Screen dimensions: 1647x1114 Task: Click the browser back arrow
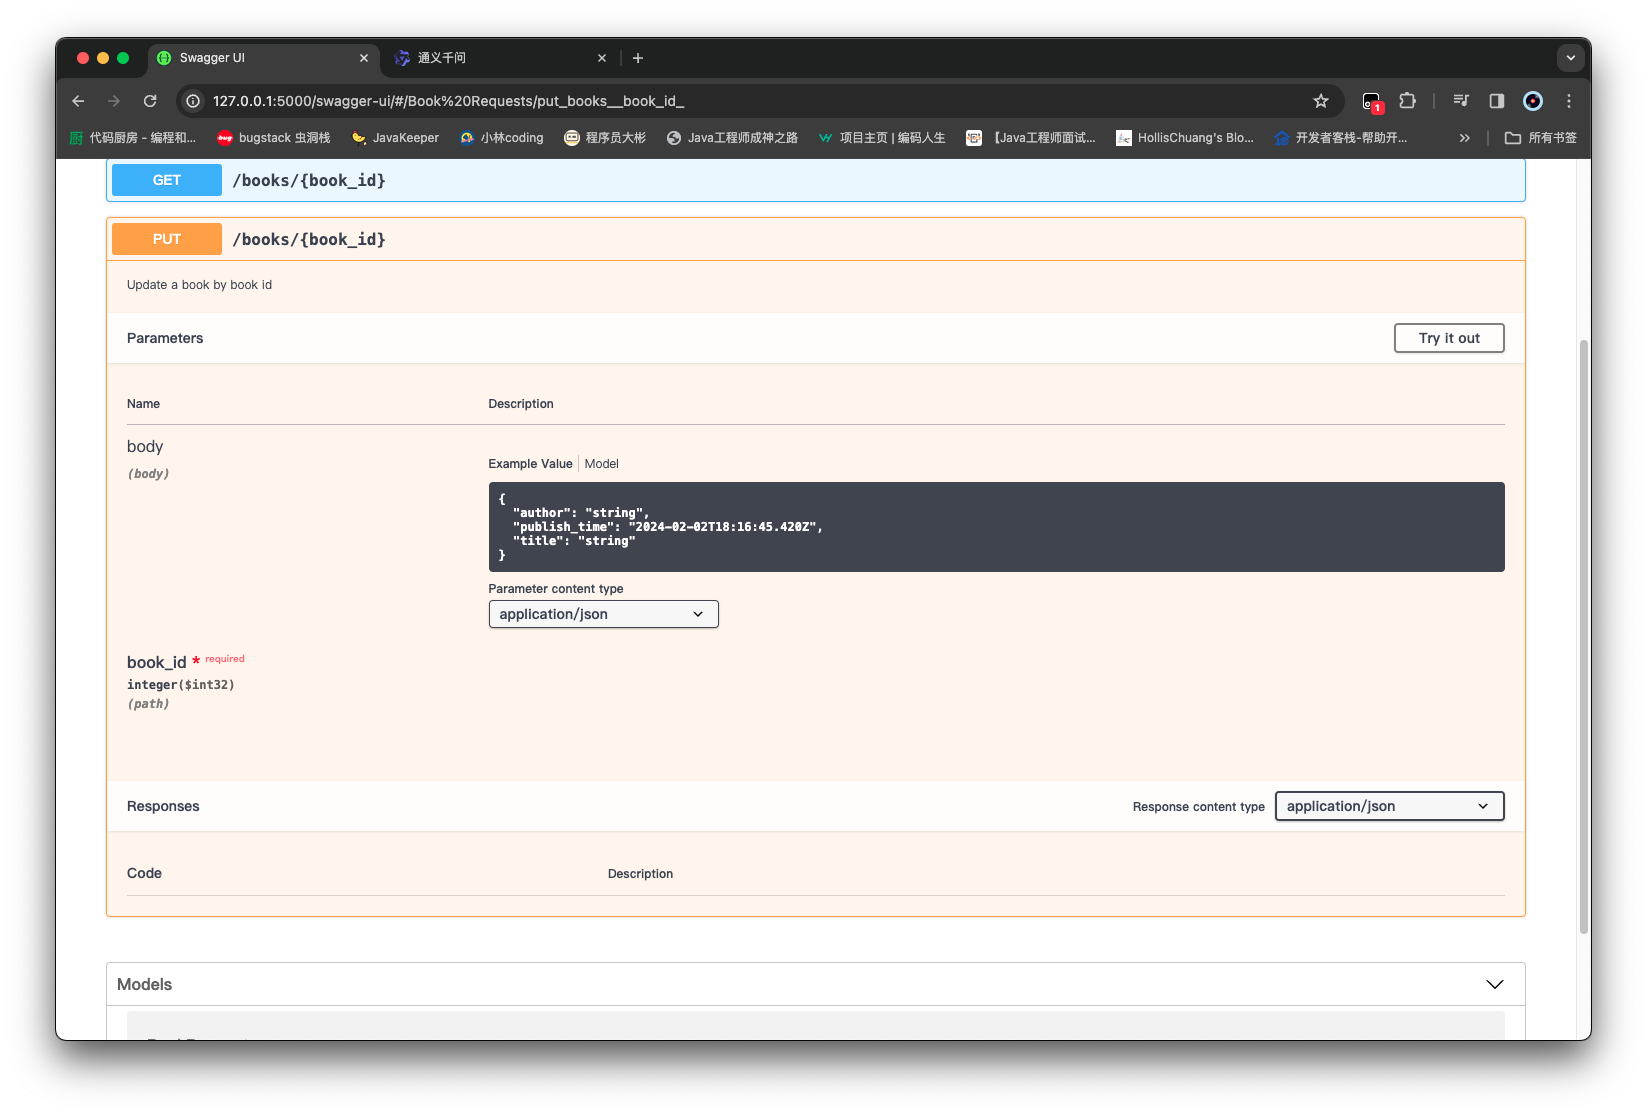click(x=78, y=101)
